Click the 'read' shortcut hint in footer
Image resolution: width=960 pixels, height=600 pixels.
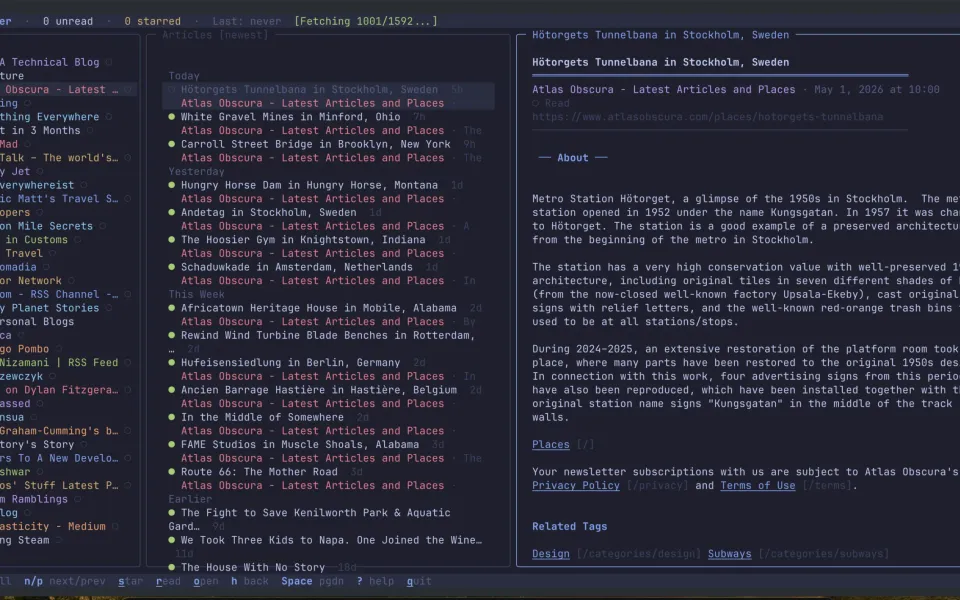[168, 581]
